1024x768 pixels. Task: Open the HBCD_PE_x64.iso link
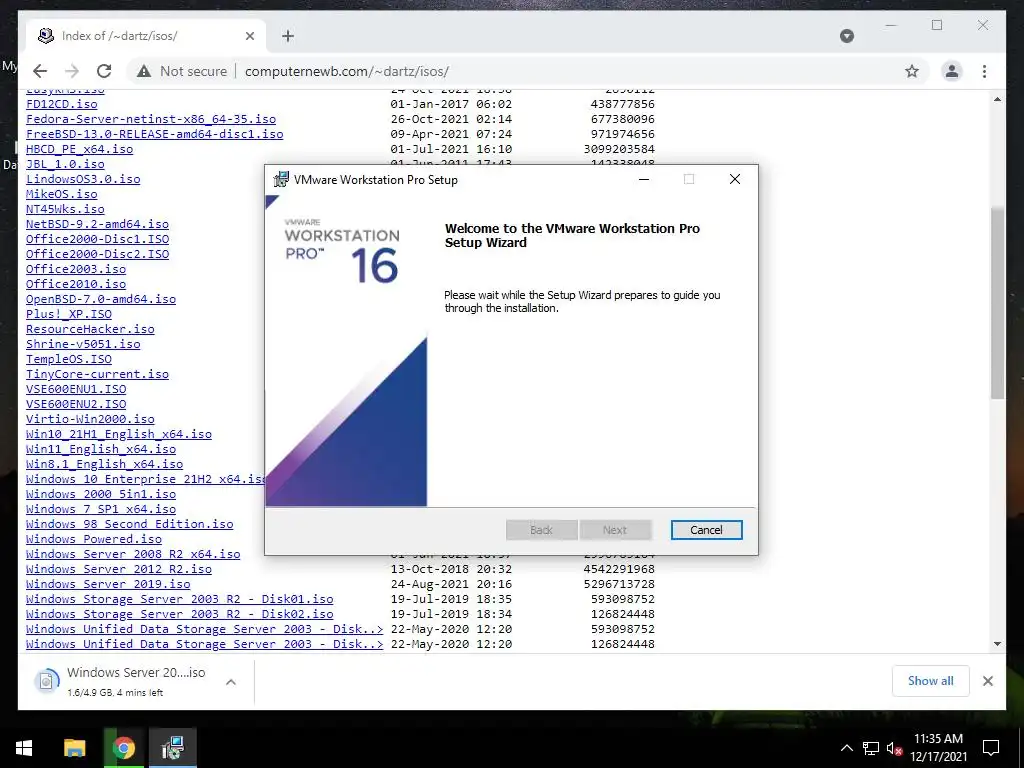80,149
